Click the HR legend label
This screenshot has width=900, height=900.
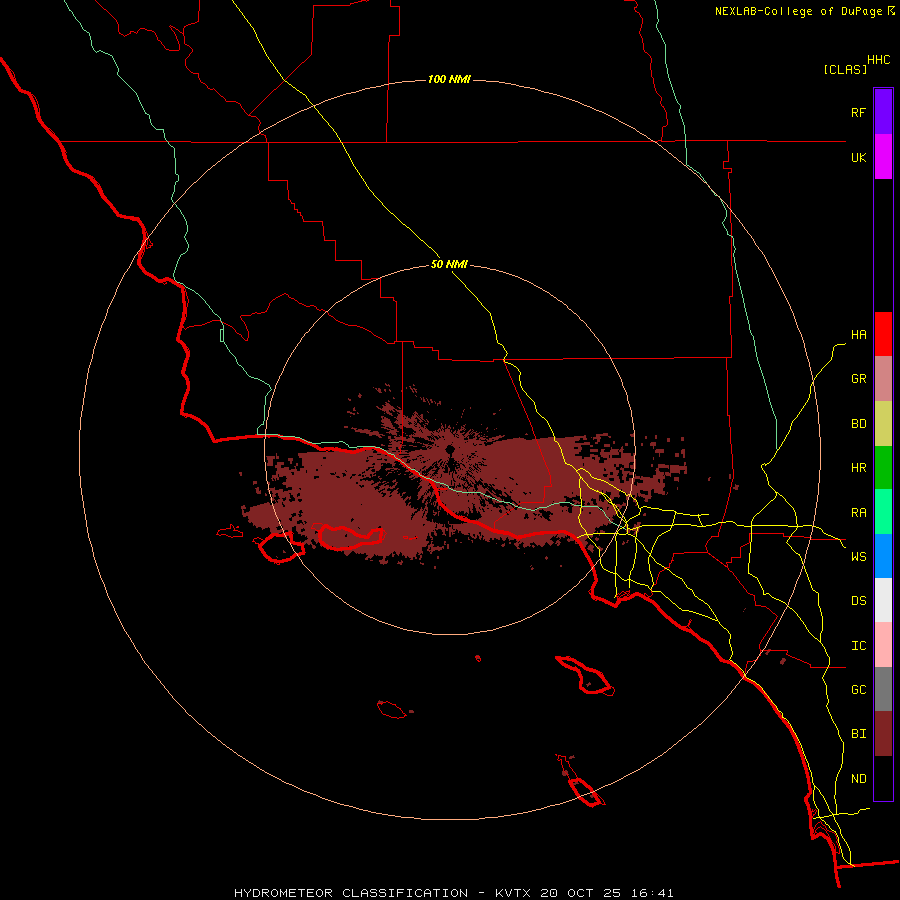(x=859, y=468)
